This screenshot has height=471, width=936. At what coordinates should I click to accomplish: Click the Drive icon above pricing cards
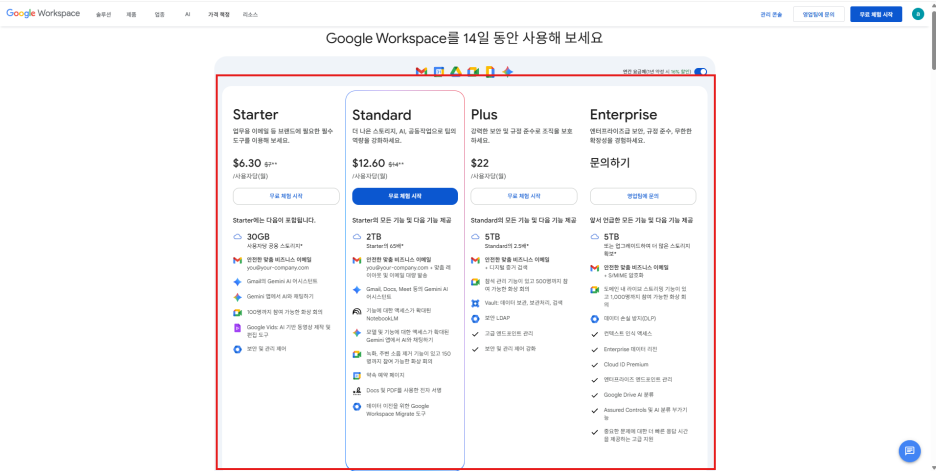point(456,72)
